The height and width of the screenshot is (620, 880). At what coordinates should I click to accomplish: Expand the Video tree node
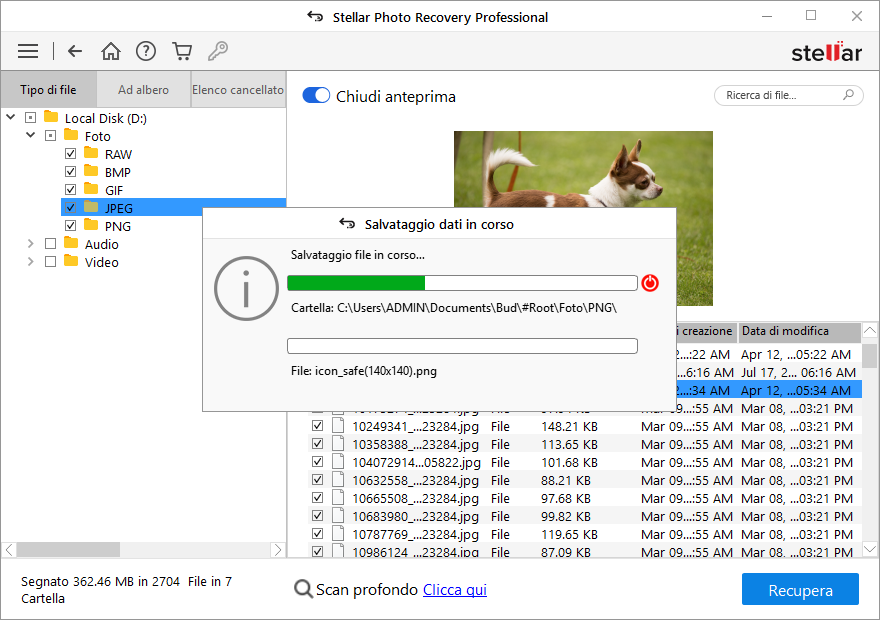(x=31, y=262)
